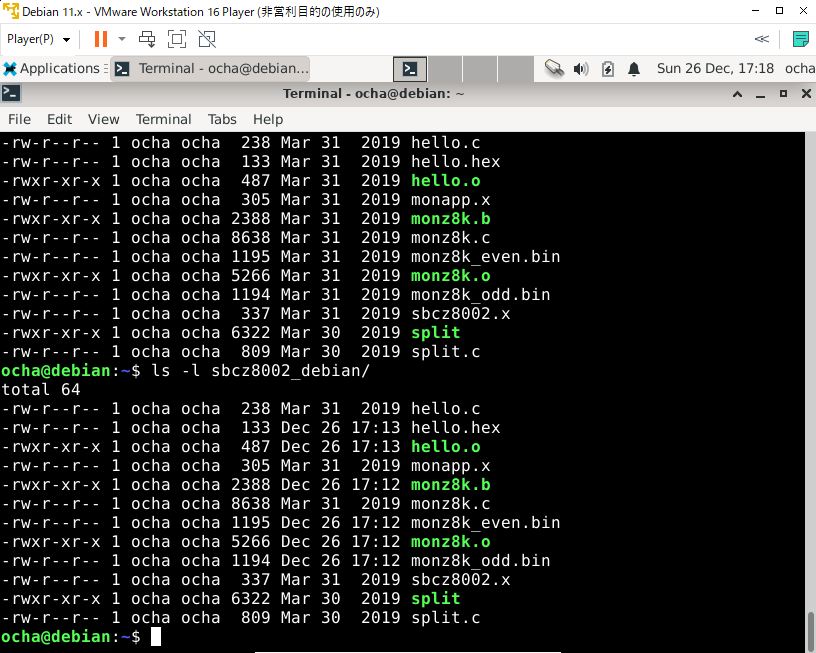The image size is (816, 653).
Task: Open the Help menu in Terminal
Action: (x=266, y=119)
